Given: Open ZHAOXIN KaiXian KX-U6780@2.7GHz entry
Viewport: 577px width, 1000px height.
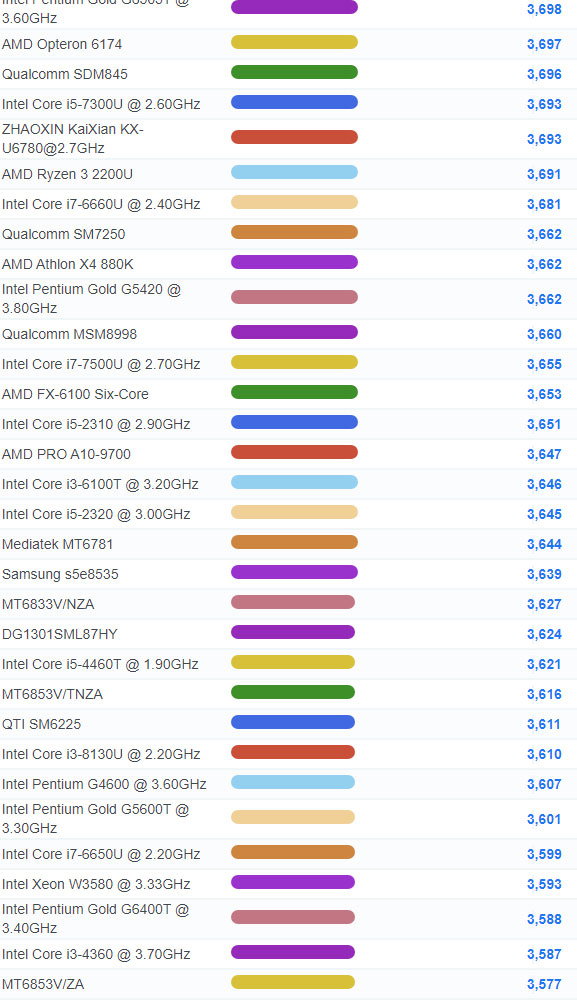Looking at the screenshot, I should coord(73,138).
